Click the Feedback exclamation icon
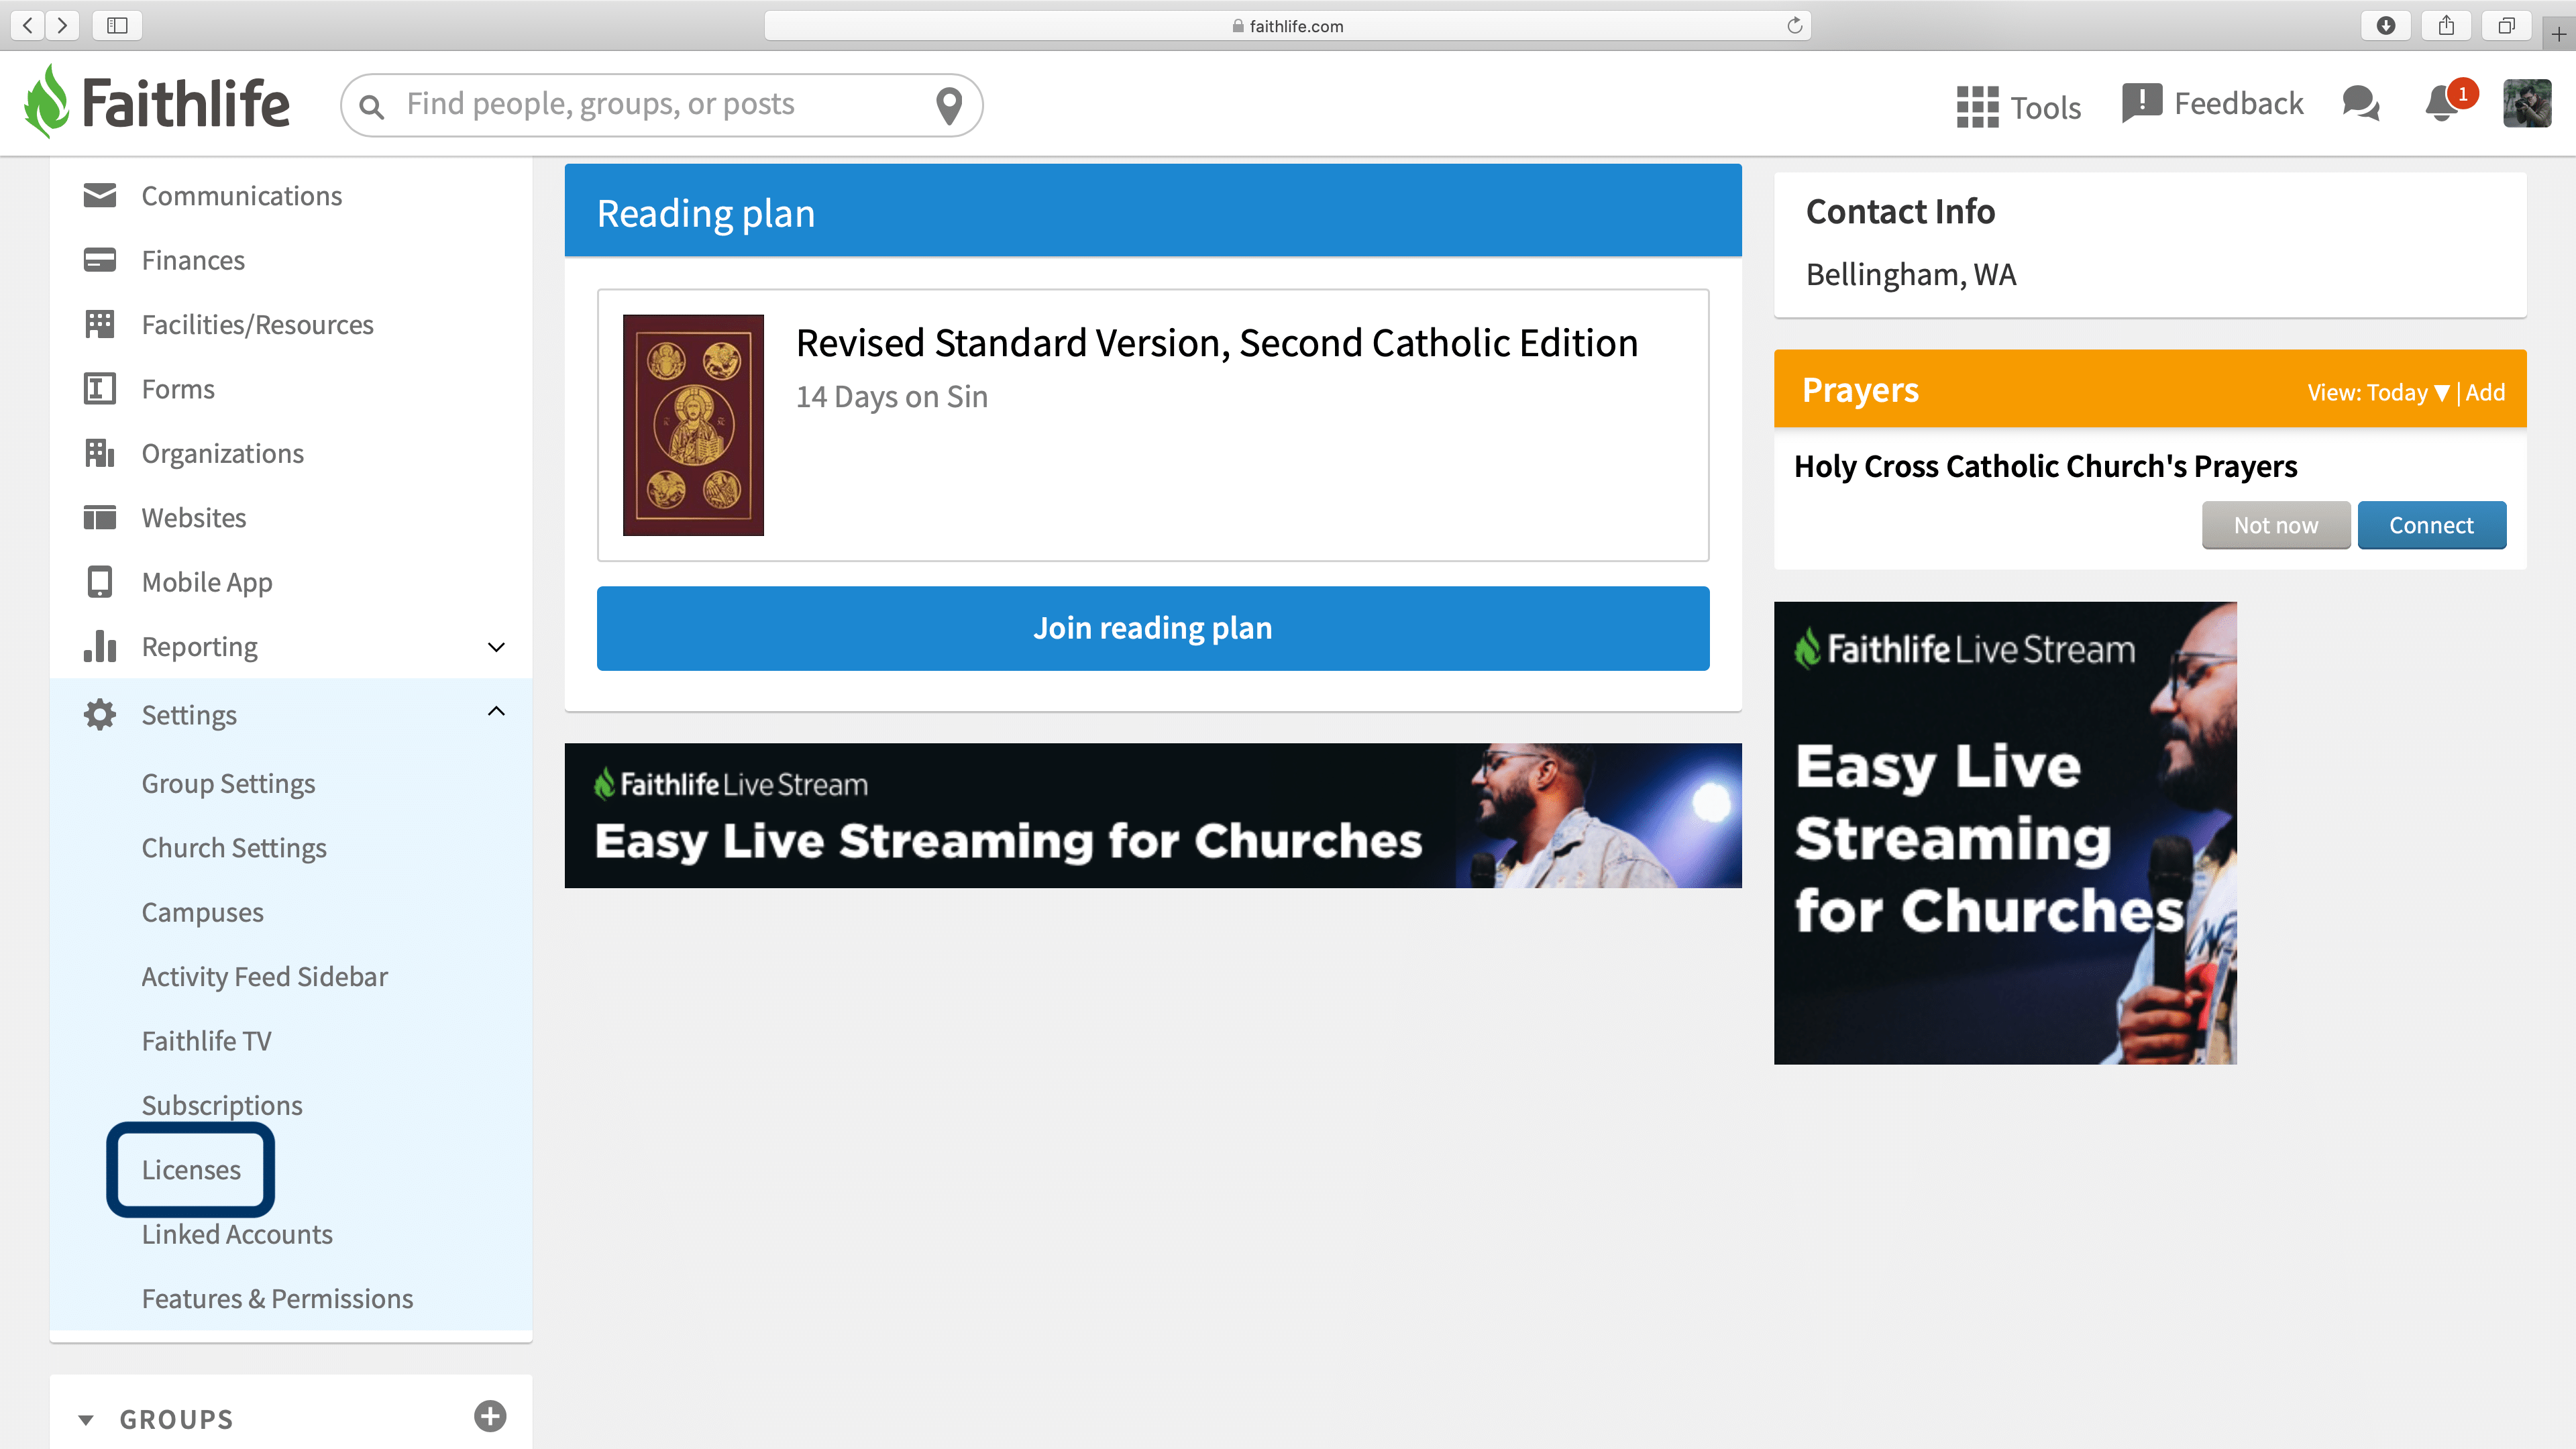The image size is (2576, 1449). [2141, 103]
